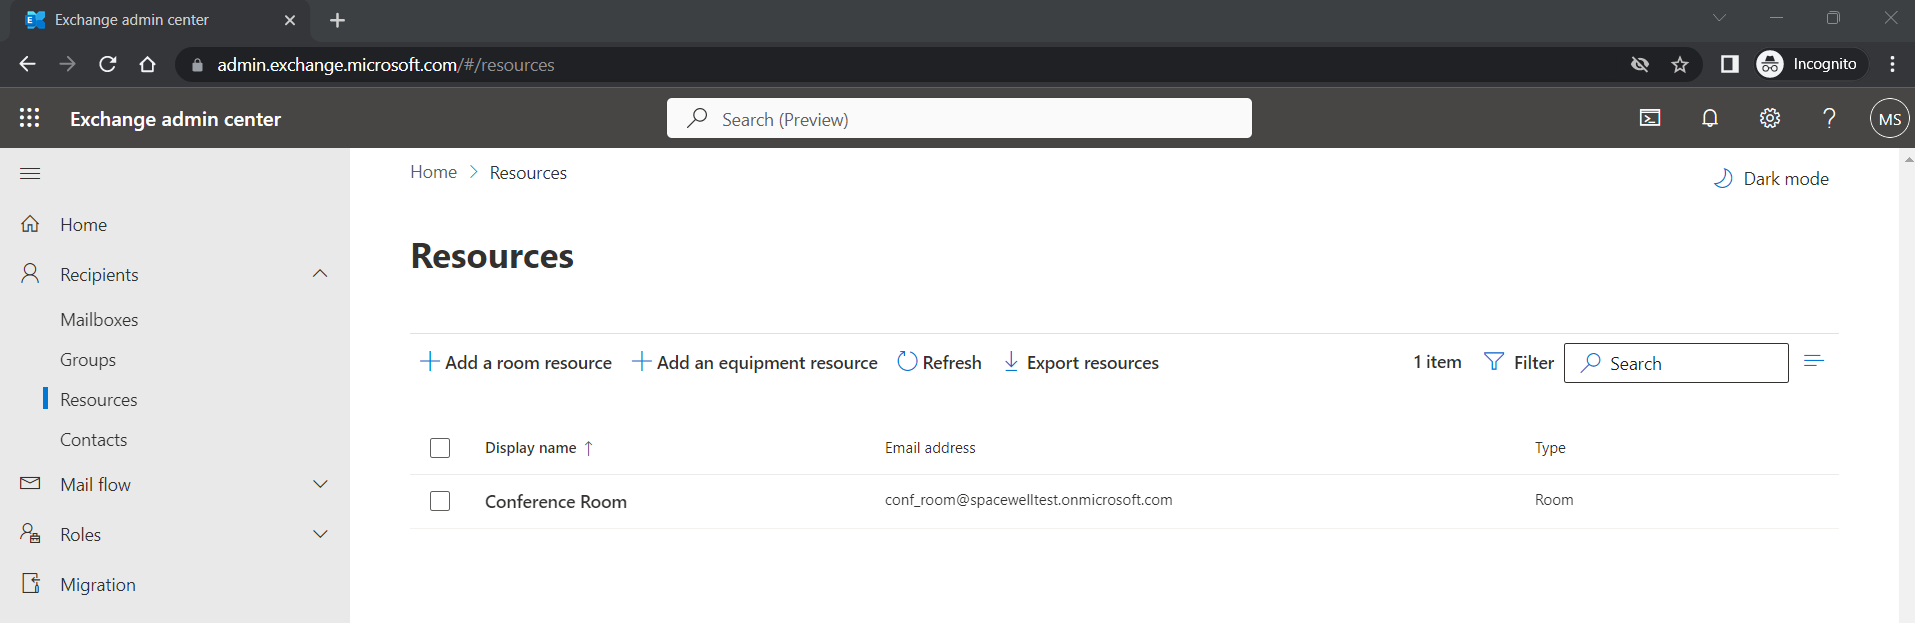This screenshot has height=623, width=1915.
Task: Open the help question mark icon
Action: [1829, 118]
